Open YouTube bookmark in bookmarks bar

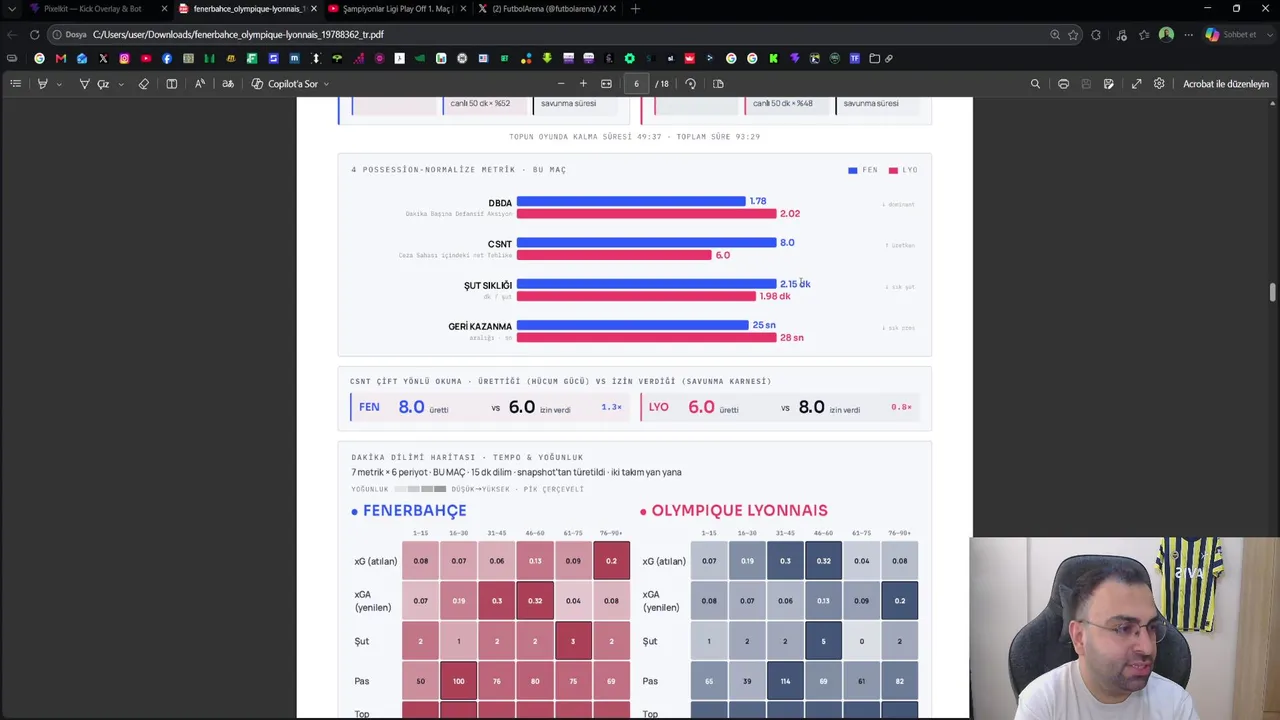[146, 58]
